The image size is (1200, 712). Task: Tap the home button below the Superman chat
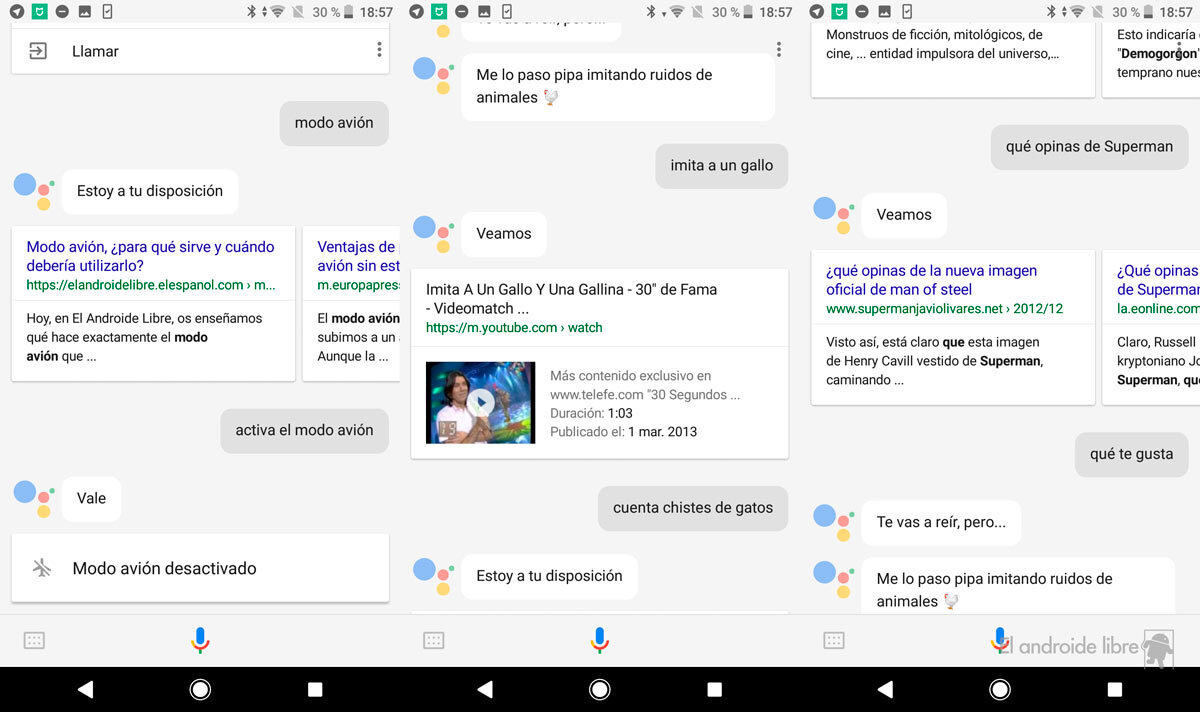1000,689
